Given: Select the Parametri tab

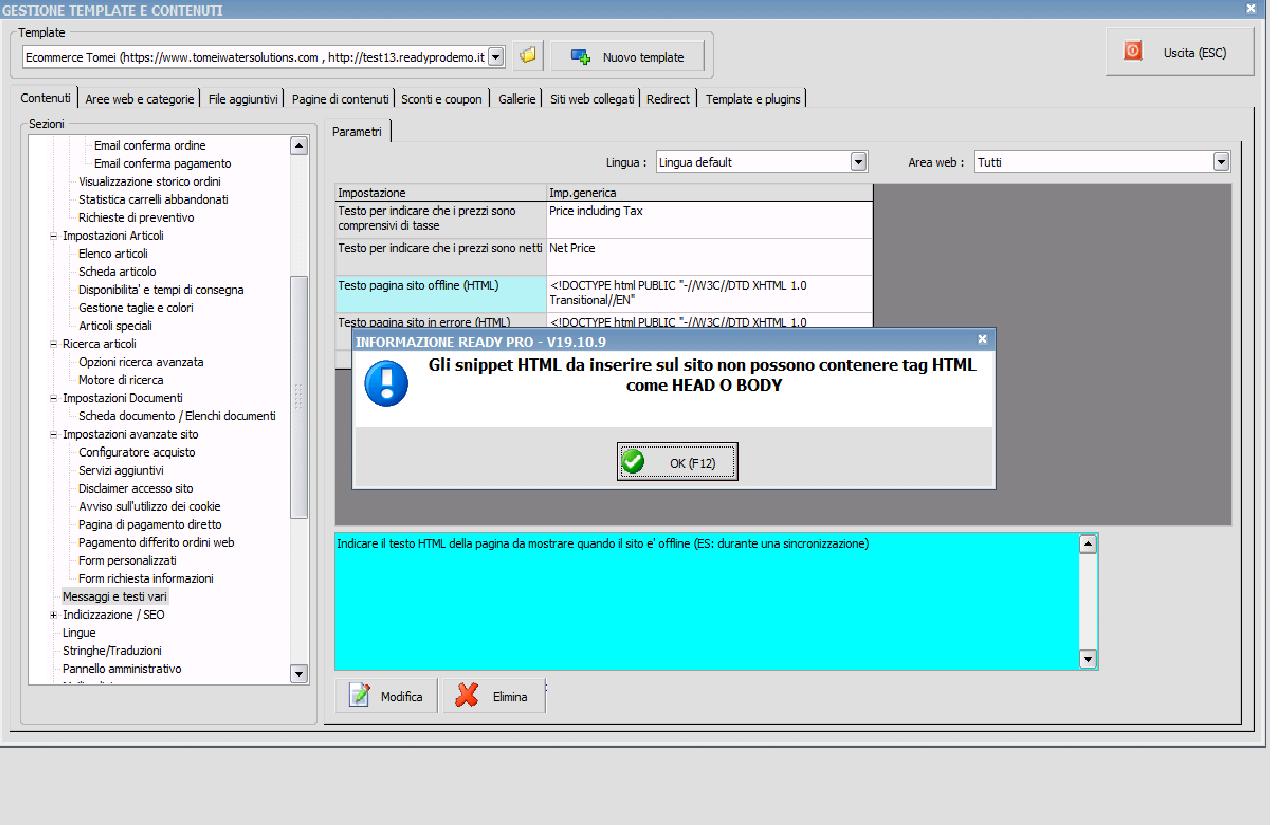Looking at the screenshot, I should pyautogui.click(x=357, y=131).
